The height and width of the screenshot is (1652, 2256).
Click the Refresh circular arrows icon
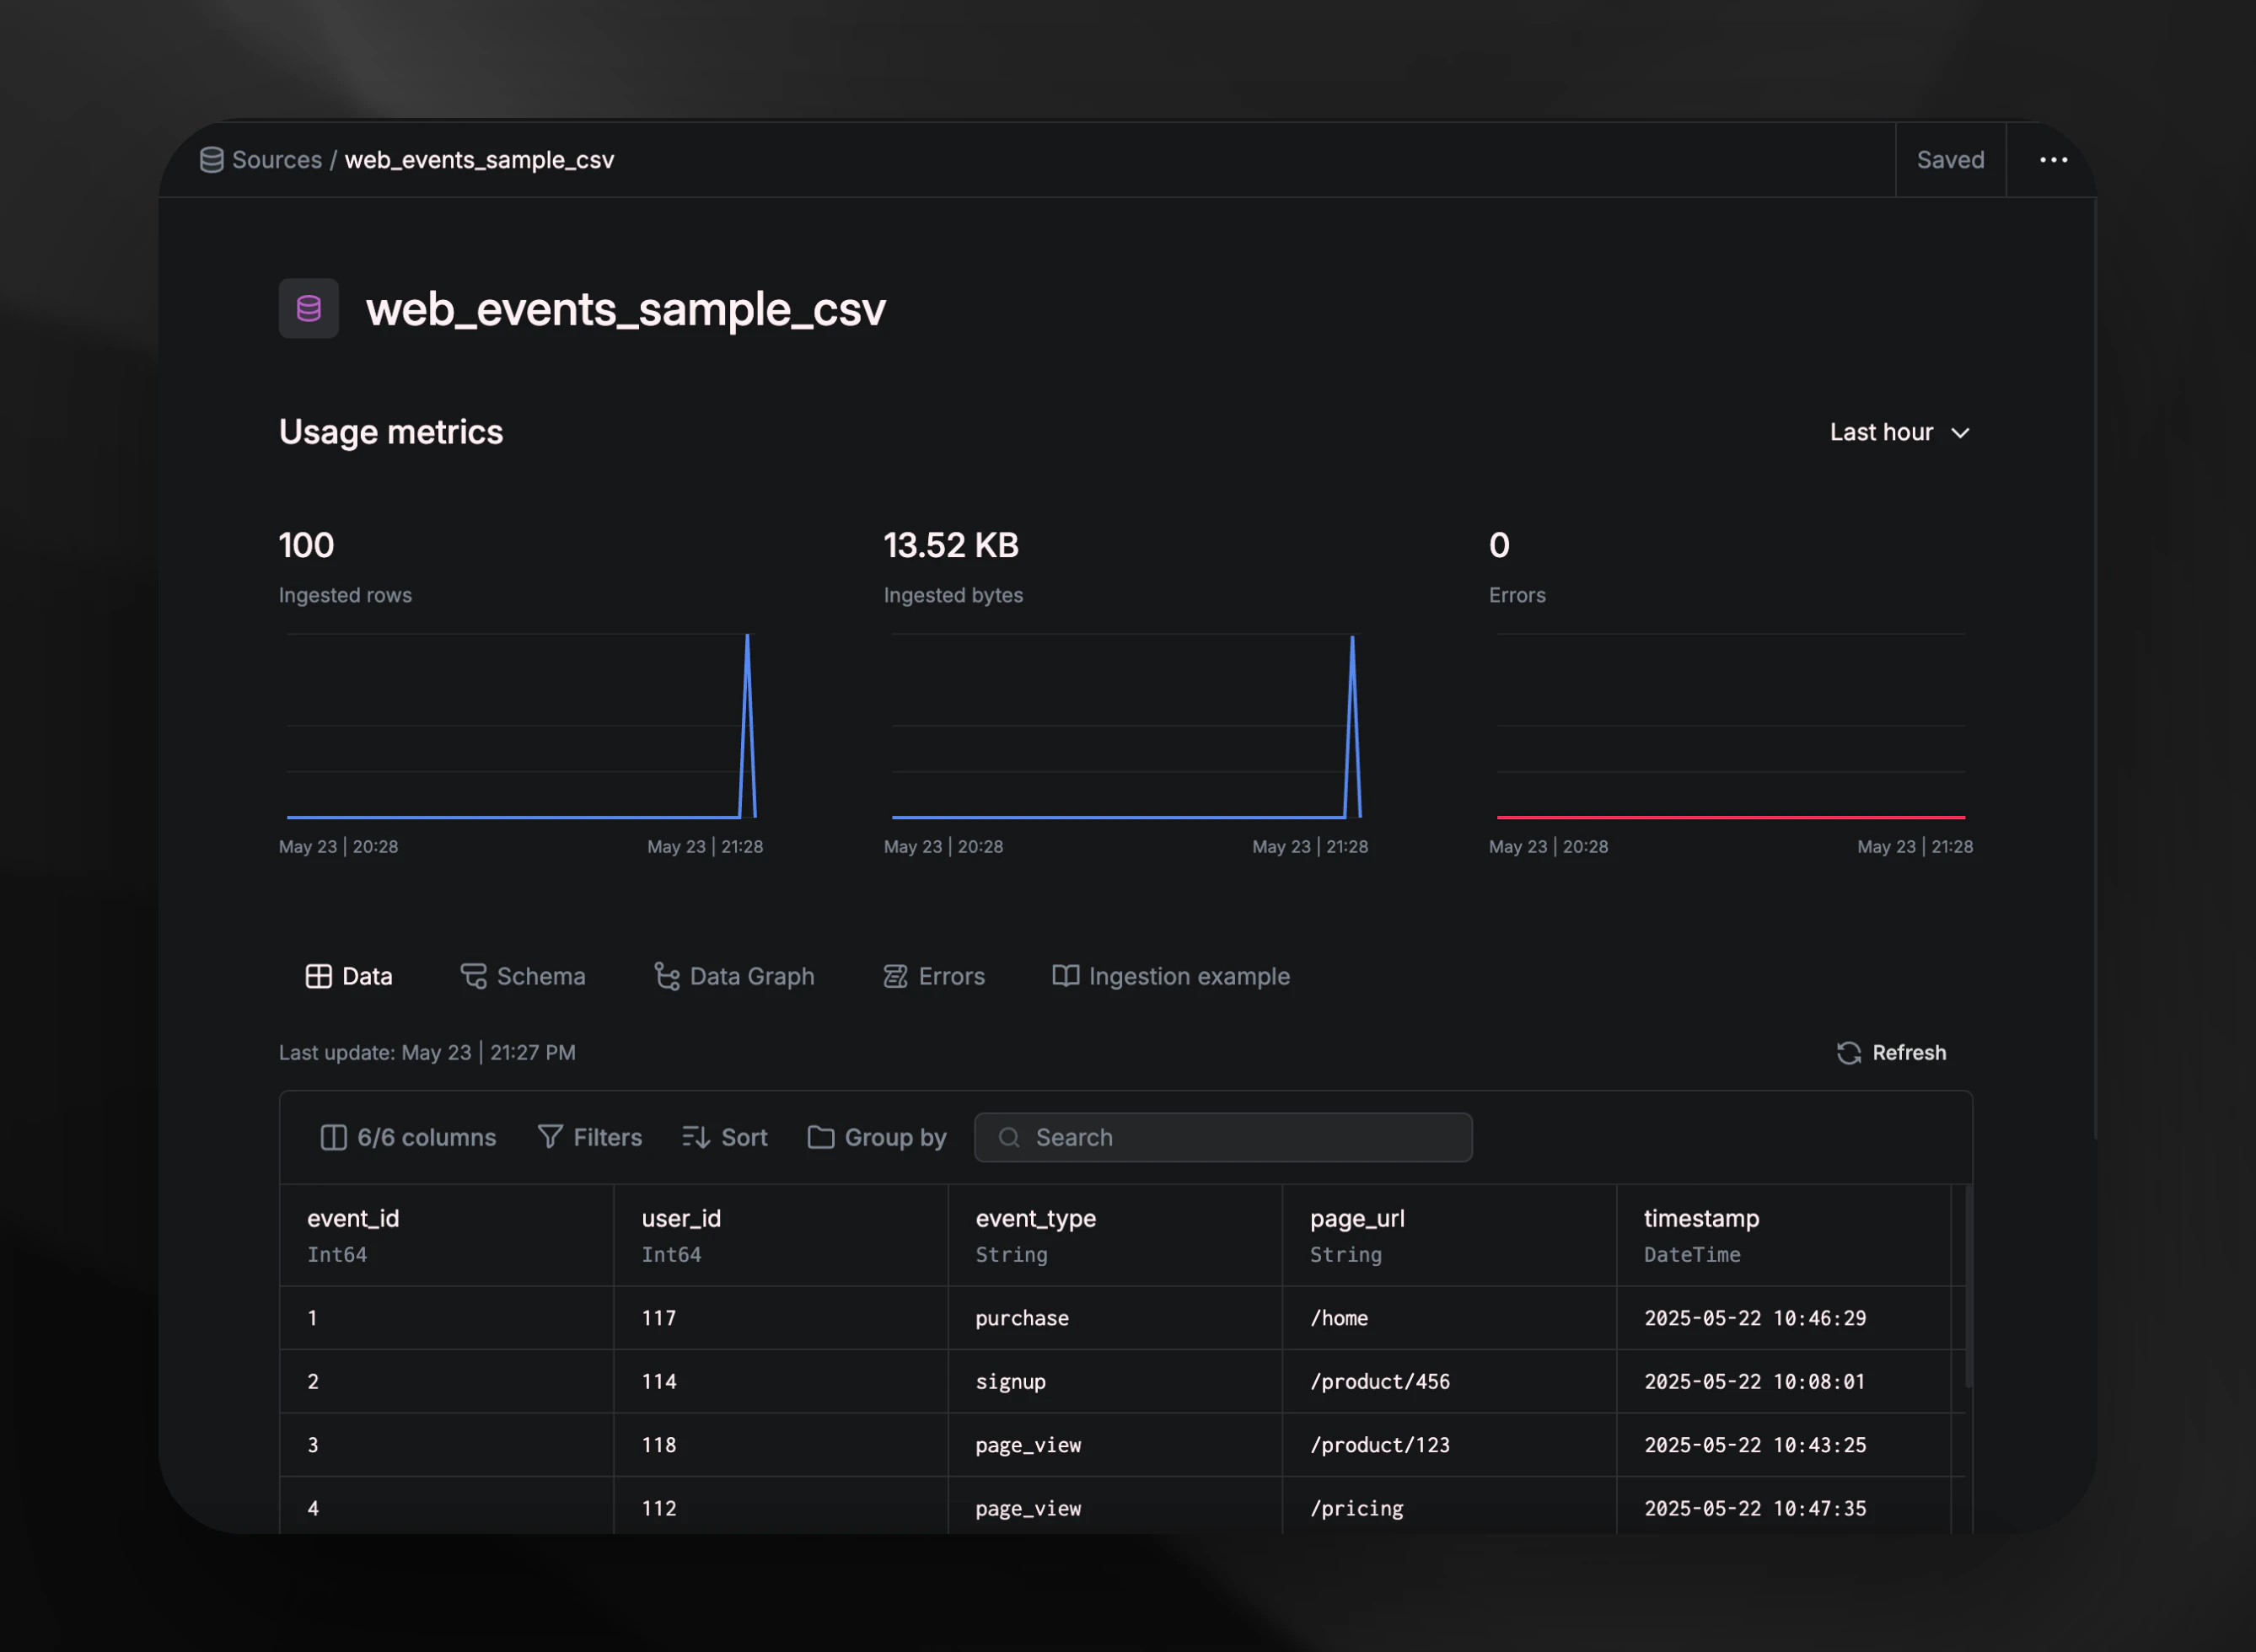pos(1848,1053)
